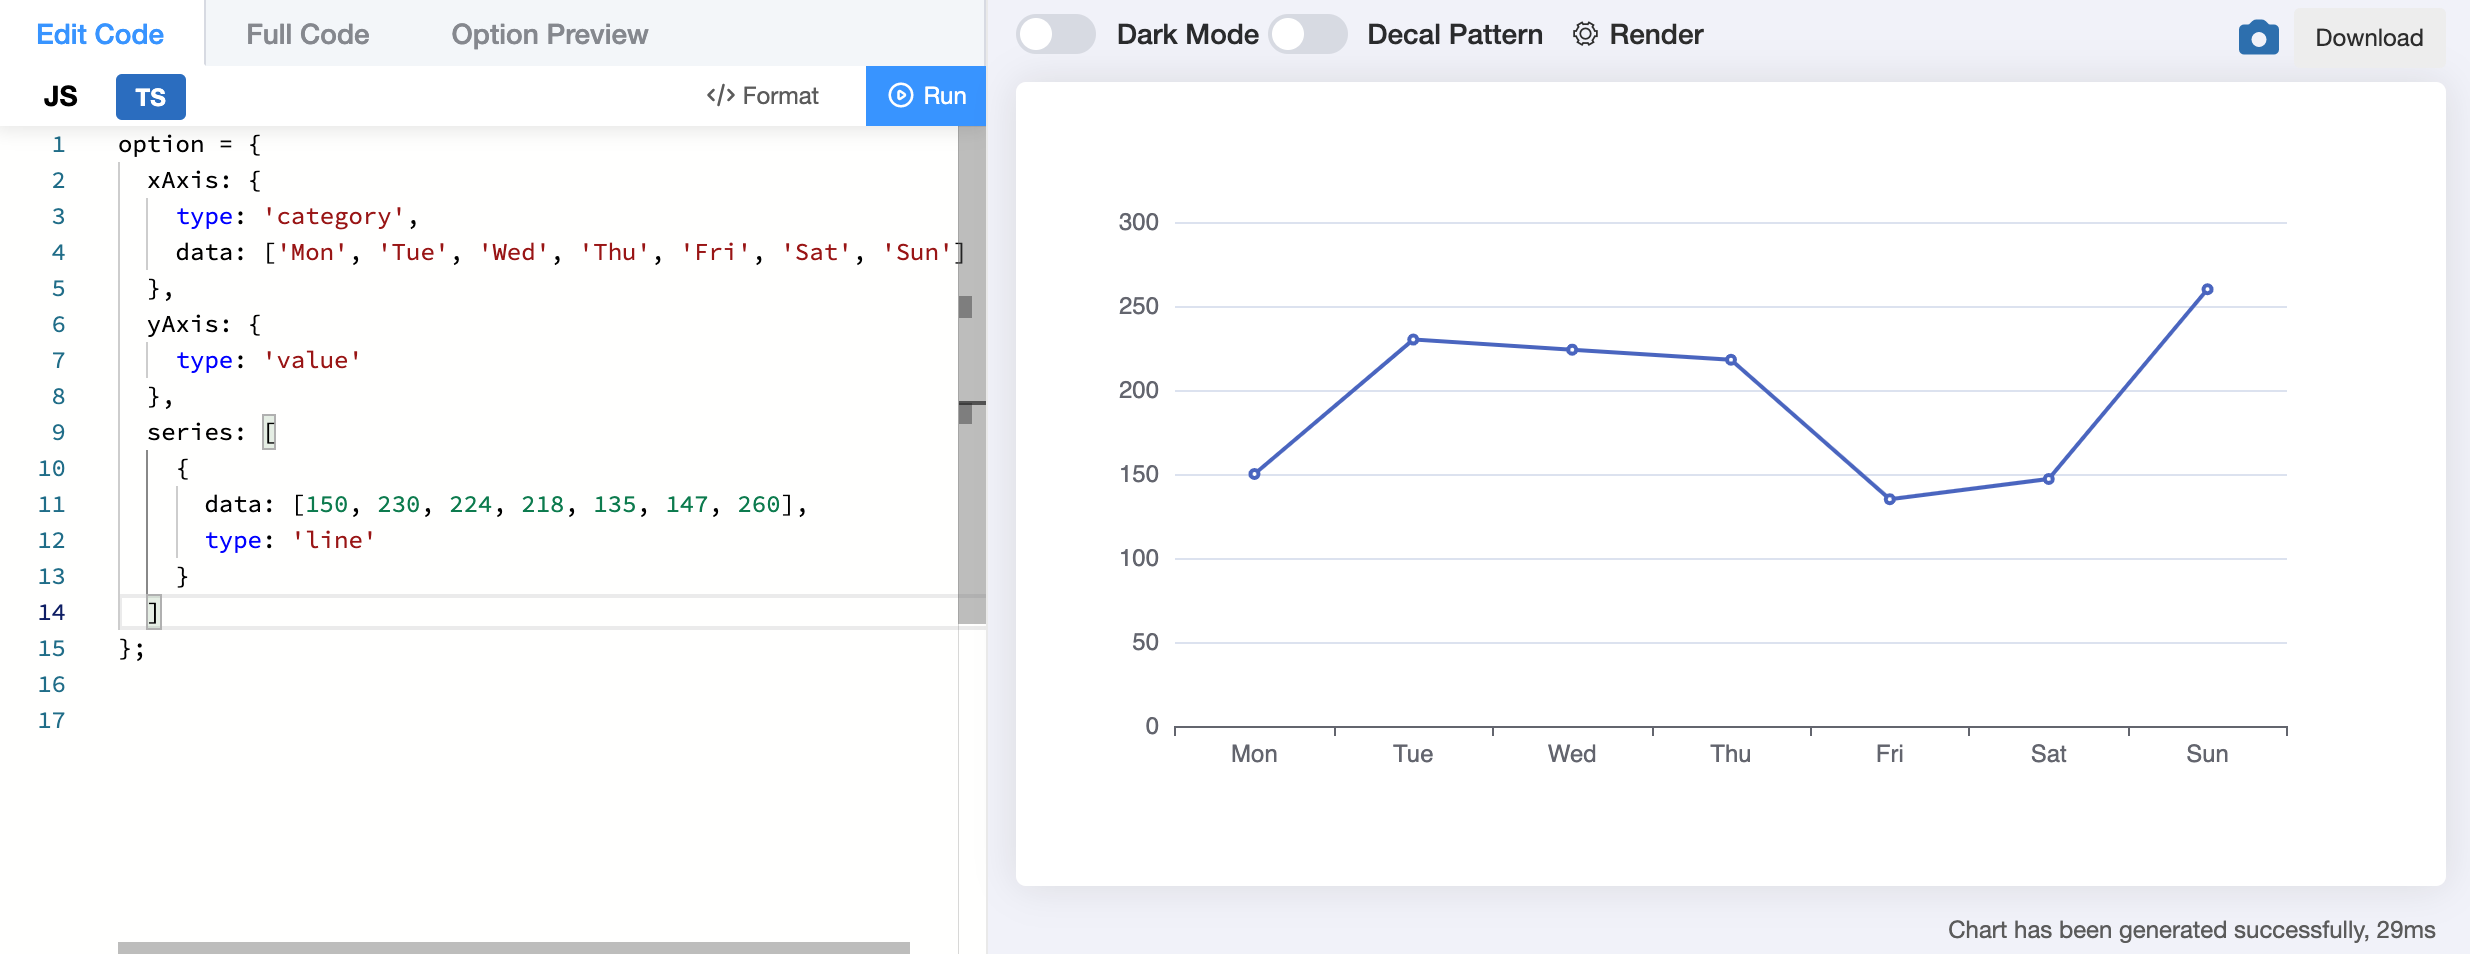The image size is (2470, 954).
Task: Run the code via the play icon
Action: (x=899, y=95)
